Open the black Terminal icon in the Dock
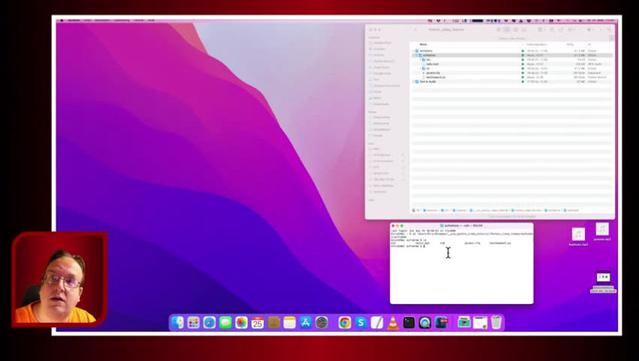Image resolution: width=639 pixels, height=361 pixels. click(x=409, y=323)
